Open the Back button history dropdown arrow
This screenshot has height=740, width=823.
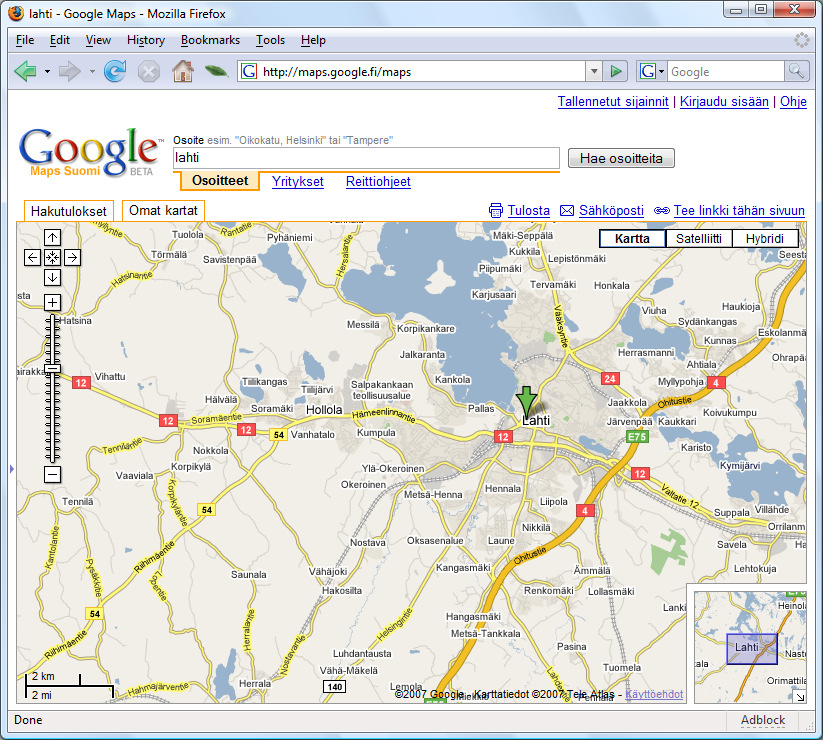click(x=47, y=71)
